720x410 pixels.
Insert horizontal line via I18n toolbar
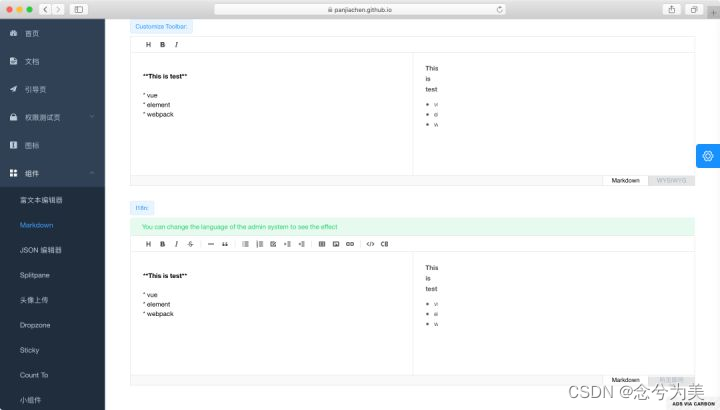point(211,244)
